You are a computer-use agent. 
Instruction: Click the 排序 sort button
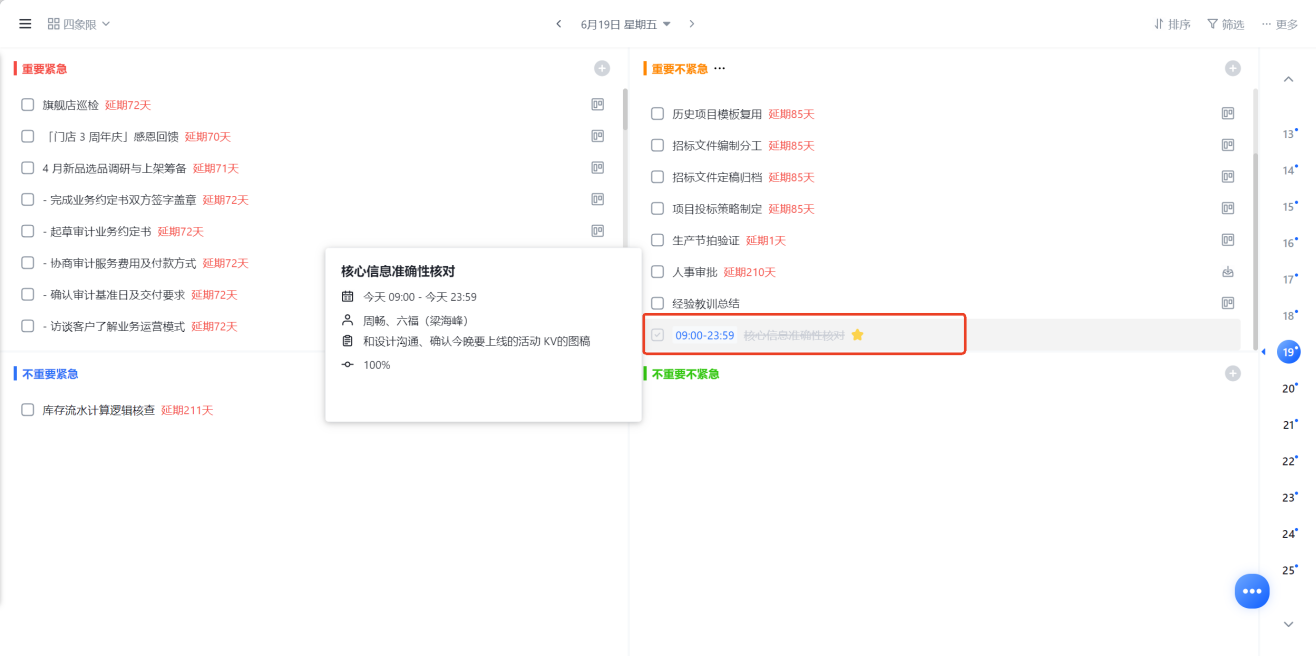[x=1172, y=24]
